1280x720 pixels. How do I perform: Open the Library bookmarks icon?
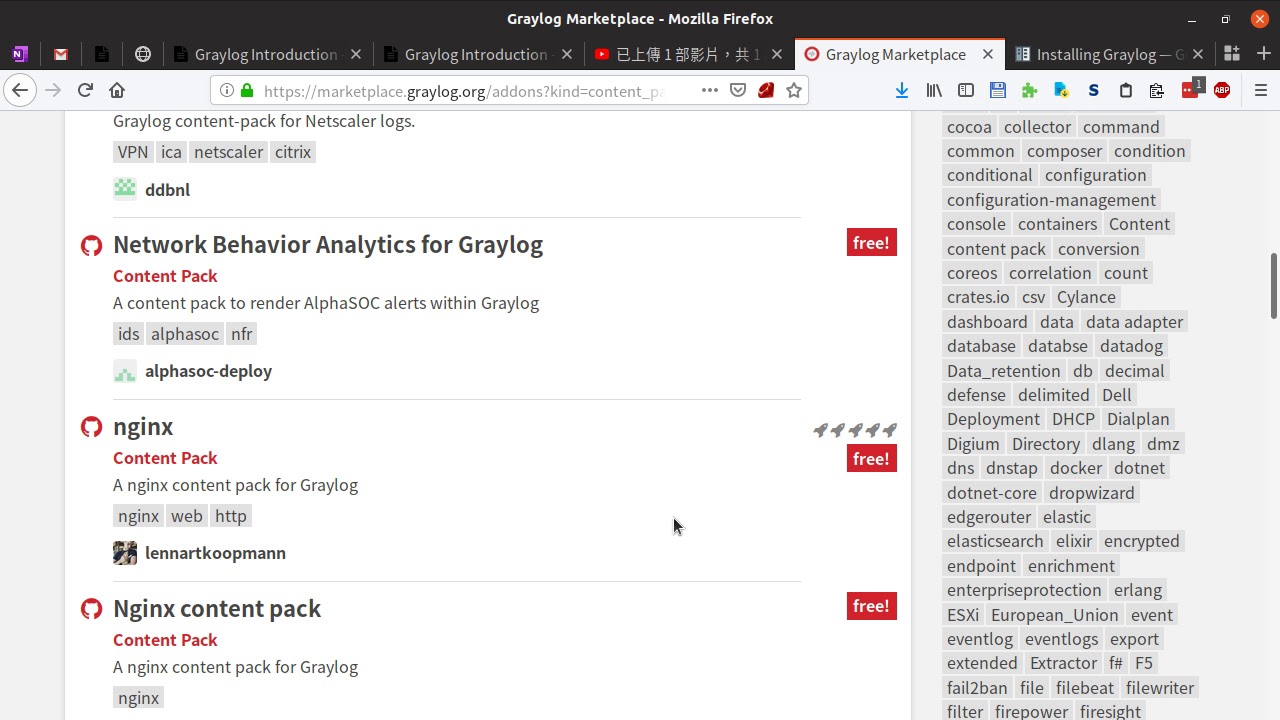click(934, 90)
